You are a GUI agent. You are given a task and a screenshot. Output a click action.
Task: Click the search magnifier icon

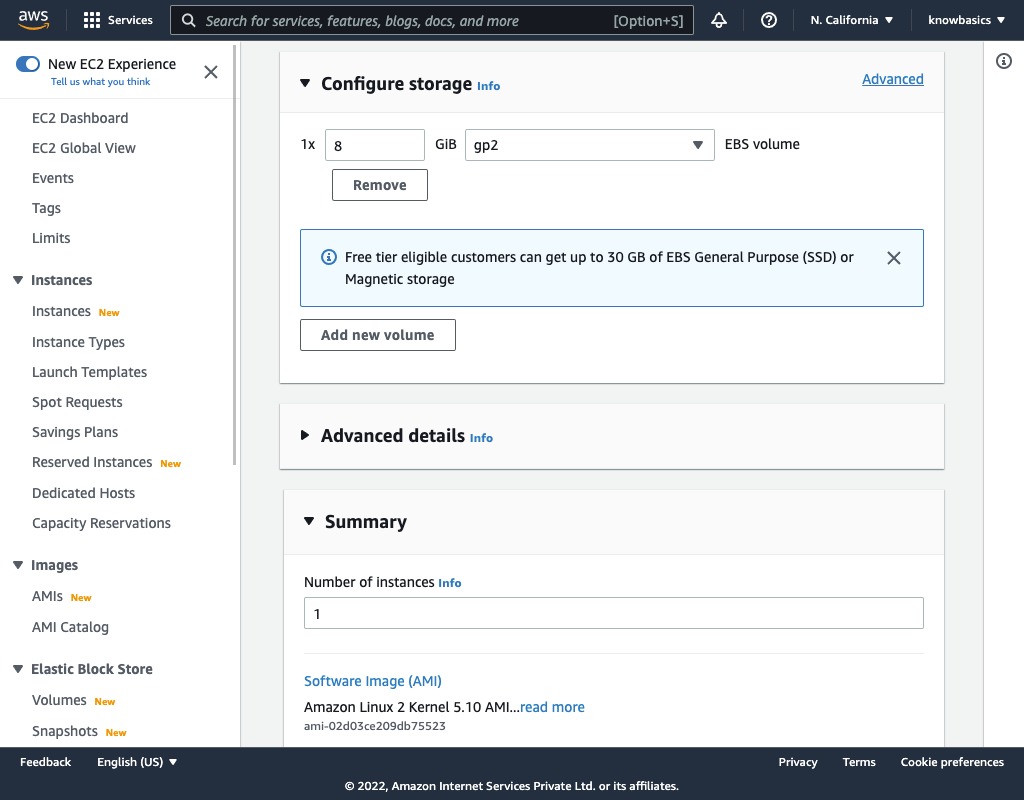point(189,20)
